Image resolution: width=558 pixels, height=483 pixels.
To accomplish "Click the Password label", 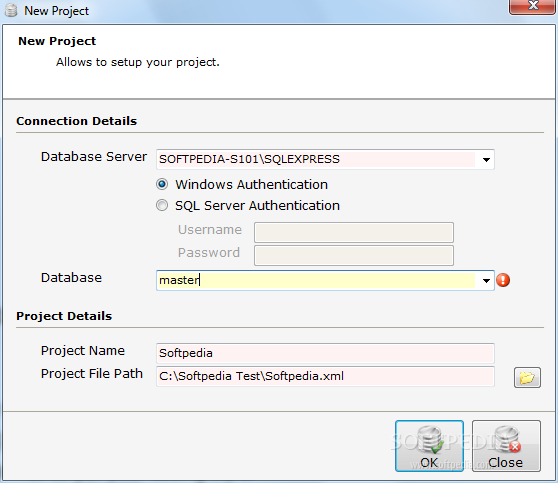I will [209, 252].
